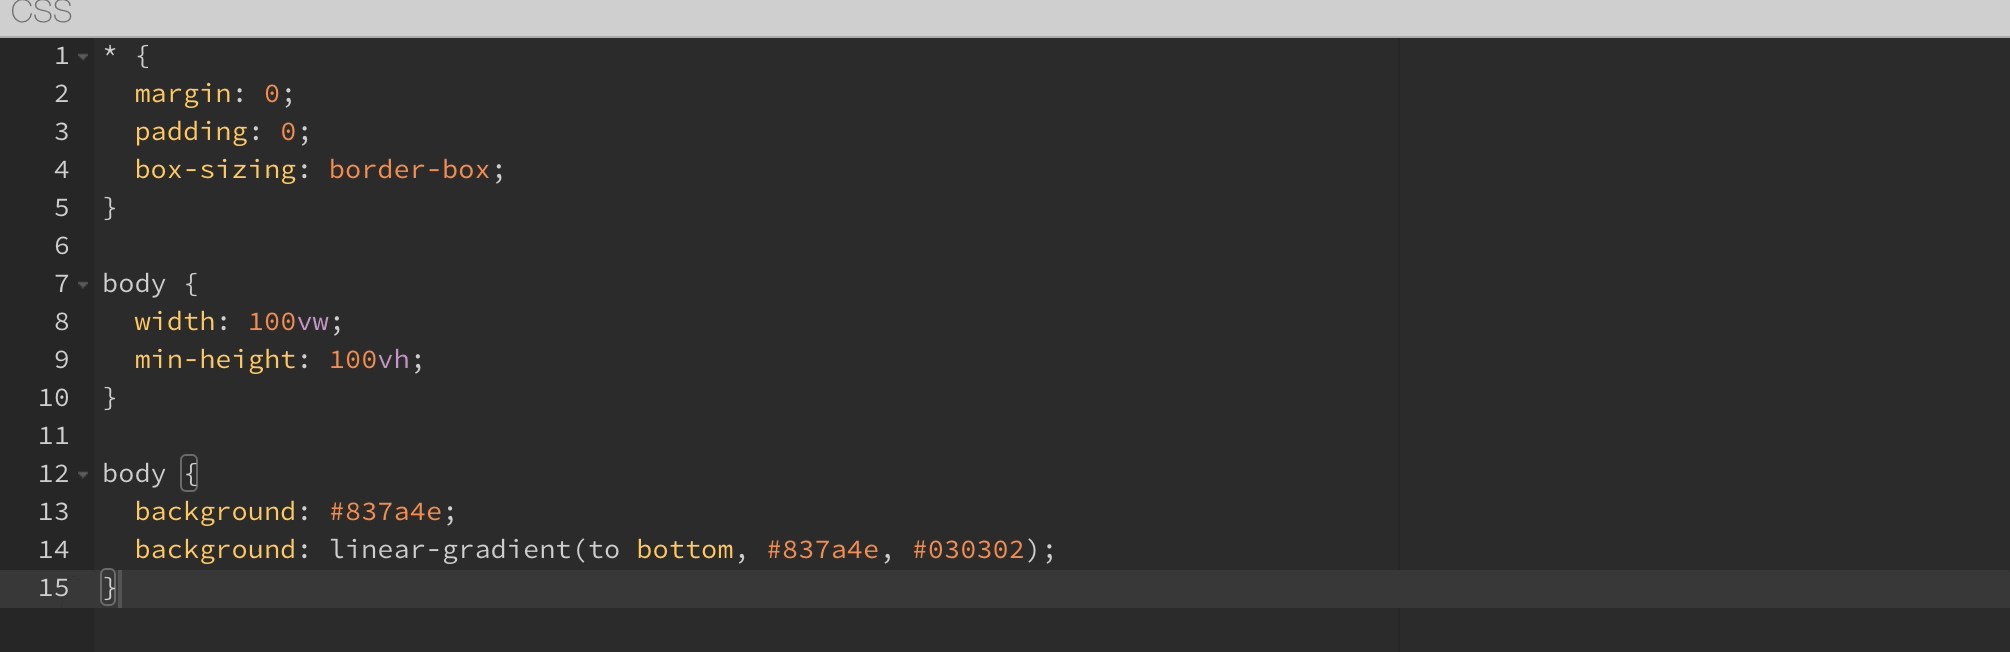This screenshot has height=652, width=2010.
Task: Click the #837a4e color inside linear-gradient
Action: point(822,550)
